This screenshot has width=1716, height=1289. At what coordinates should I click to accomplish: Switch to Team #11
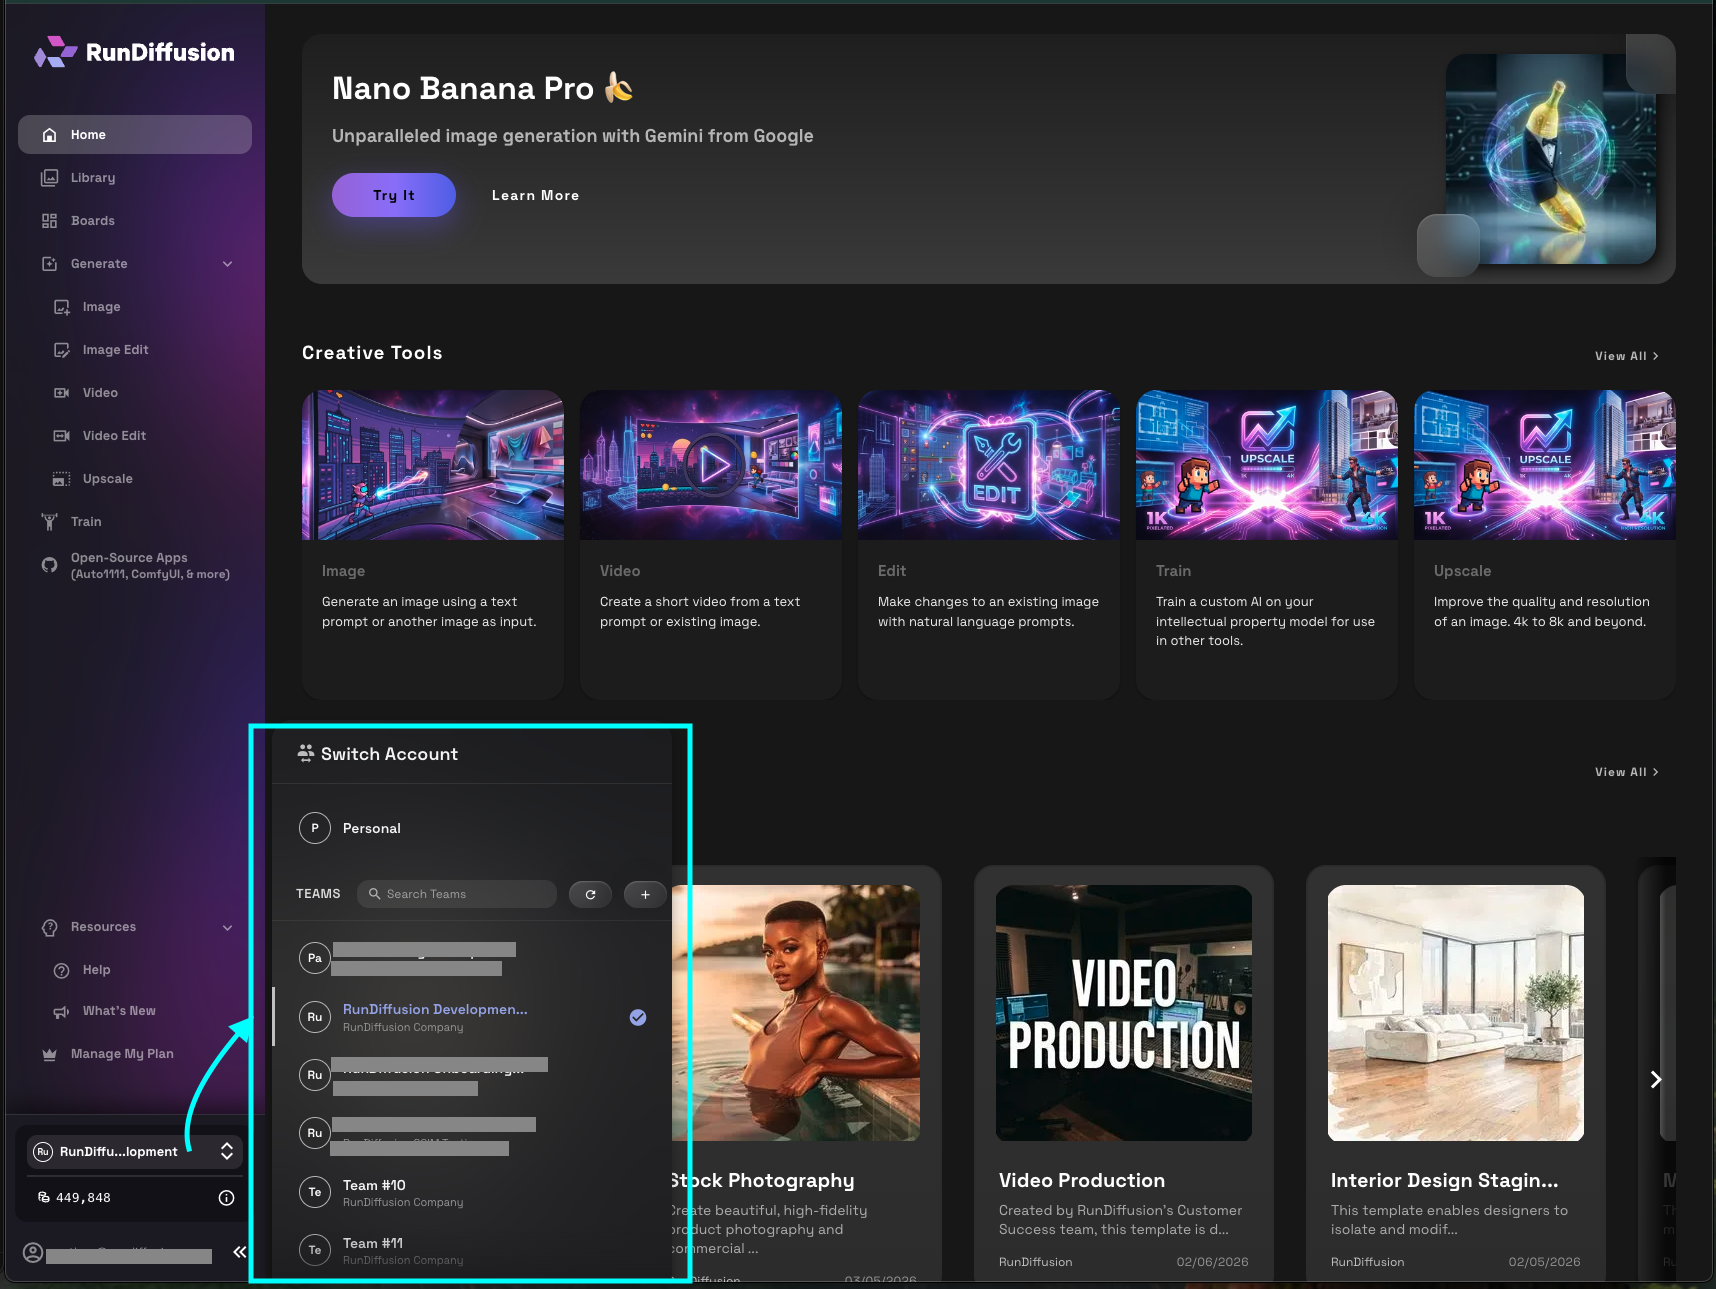coord(471,1250)
